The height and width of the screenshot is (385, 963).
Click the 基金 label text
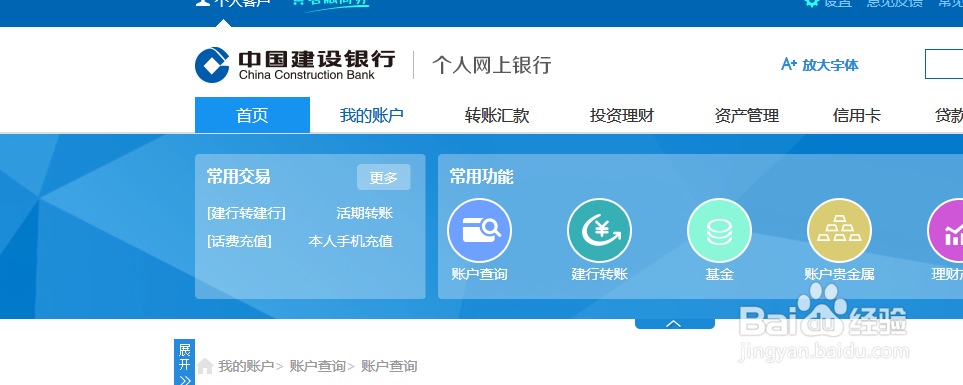click(x=719, y=274)
